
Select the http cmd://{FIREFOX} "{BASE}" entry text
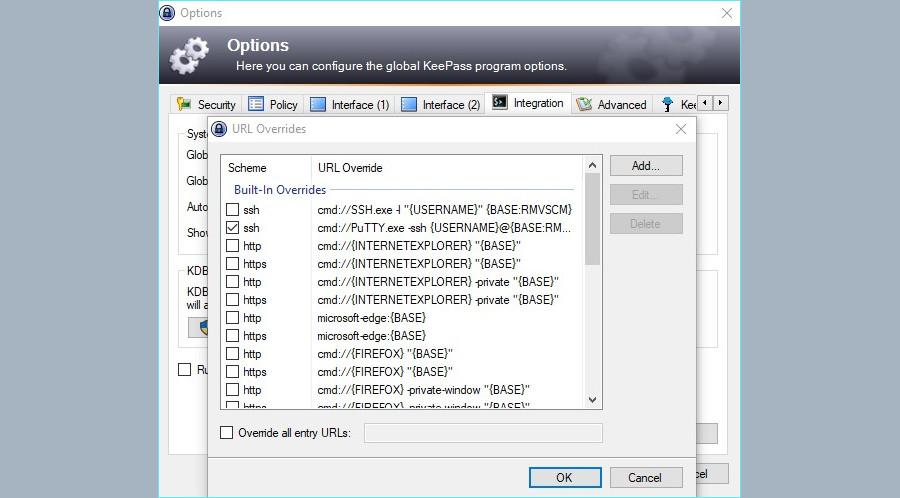tap(385, 353)
